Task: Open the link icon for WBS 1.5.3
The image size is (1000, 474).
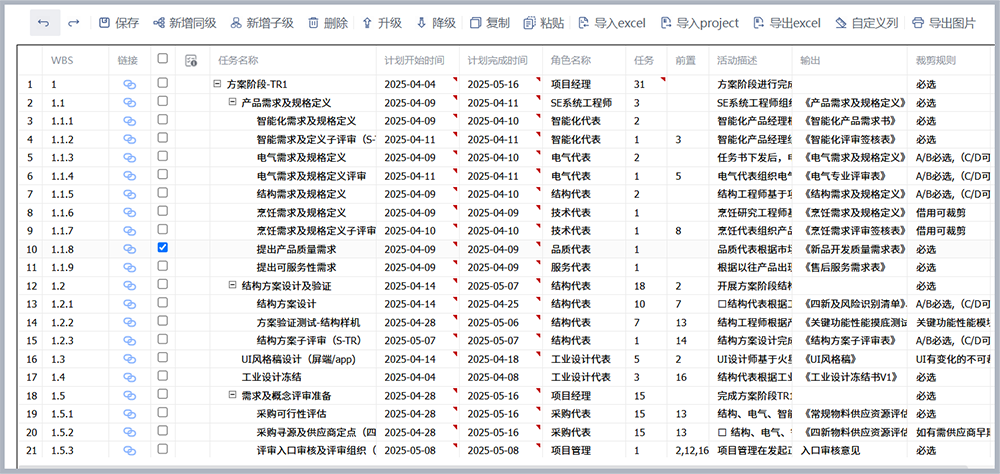Action: coord(129,450)
